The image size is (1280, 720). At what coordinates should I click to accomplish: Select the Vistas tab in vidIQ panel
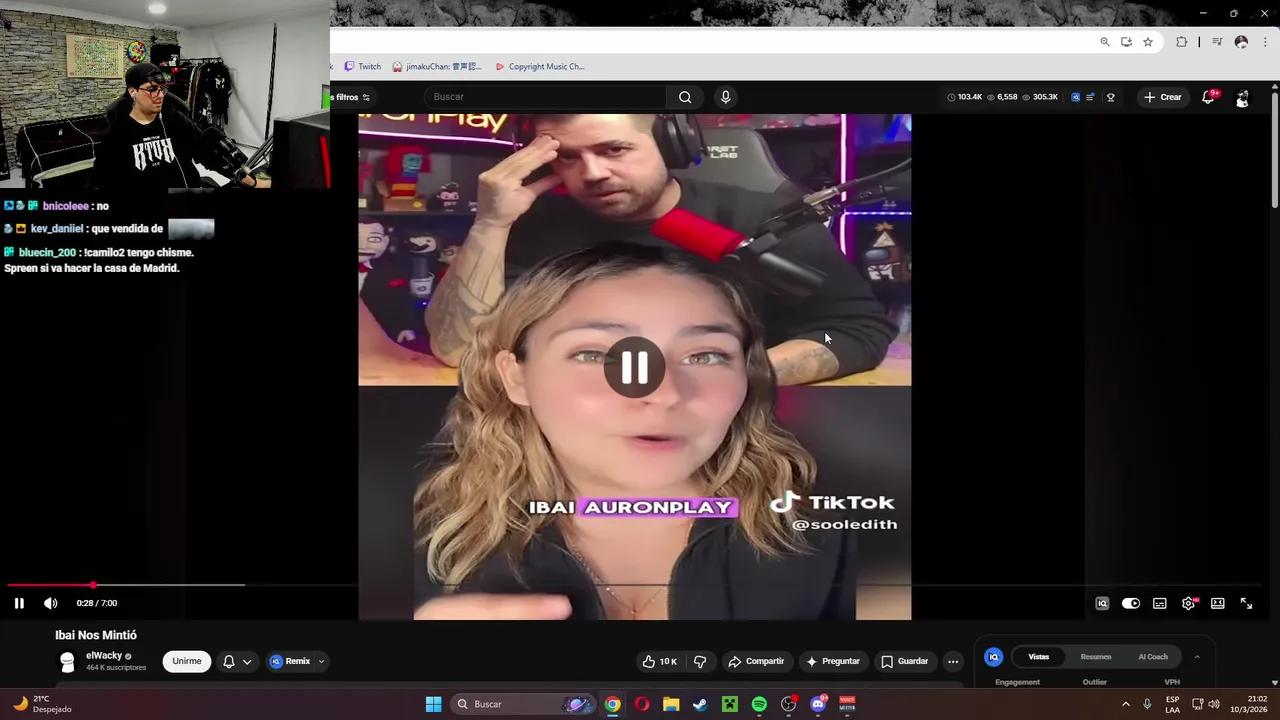(1039, 657)
